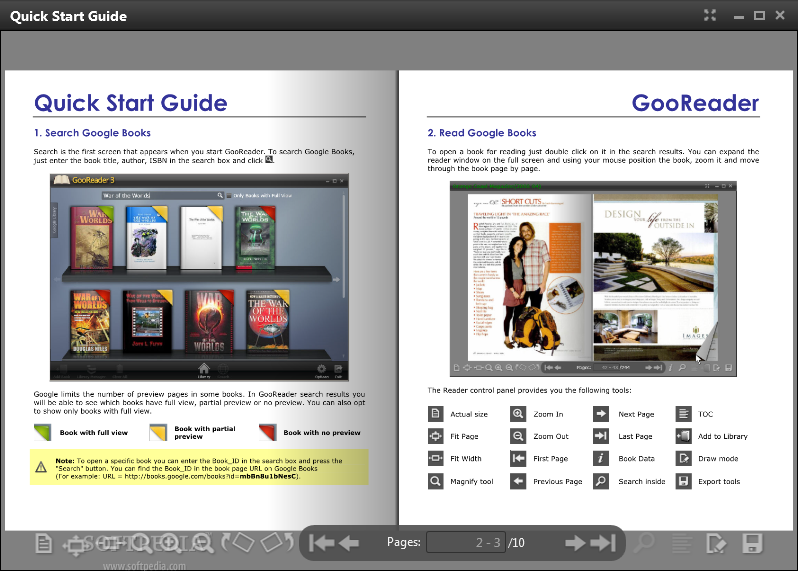798x571 pixels.
Task: Click the 'GooReader' title on right page
Action: (x=695, y=103)
